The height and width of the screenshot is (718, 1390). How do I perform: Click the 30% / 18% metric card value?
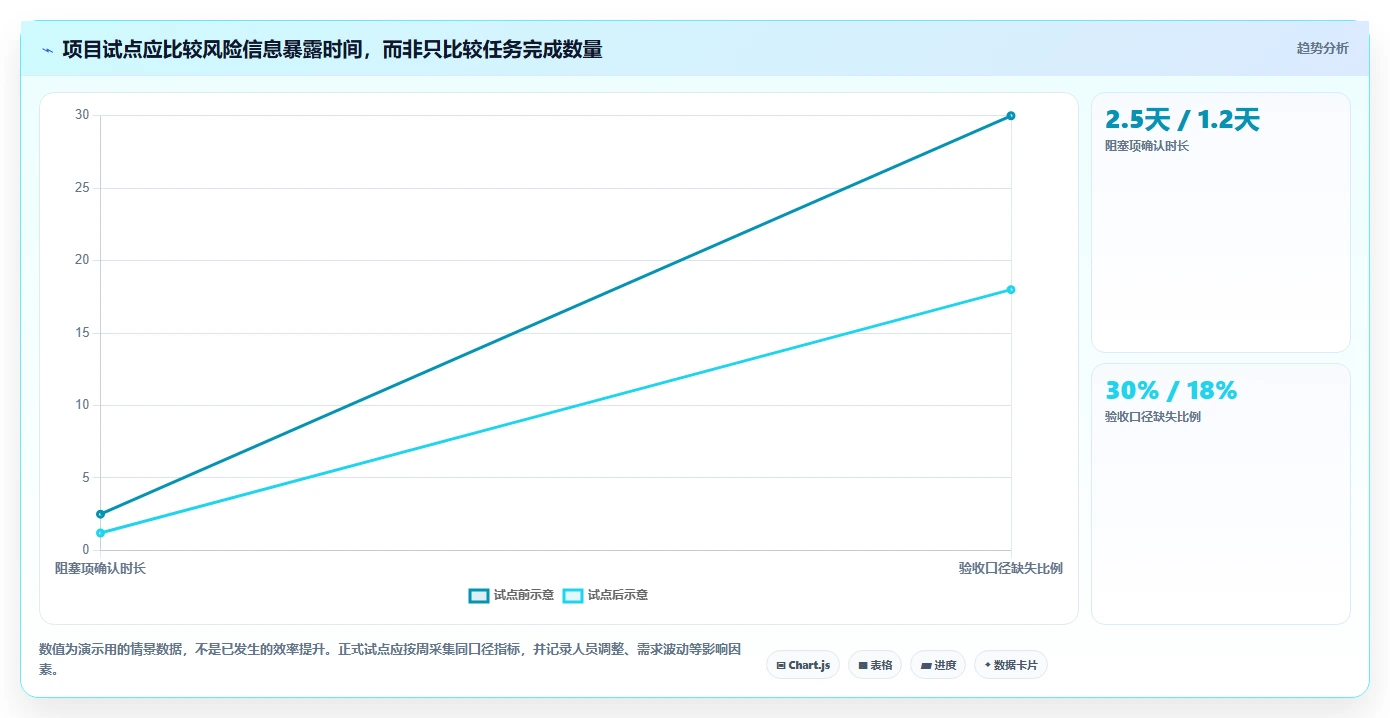[x=1171, y=390]
